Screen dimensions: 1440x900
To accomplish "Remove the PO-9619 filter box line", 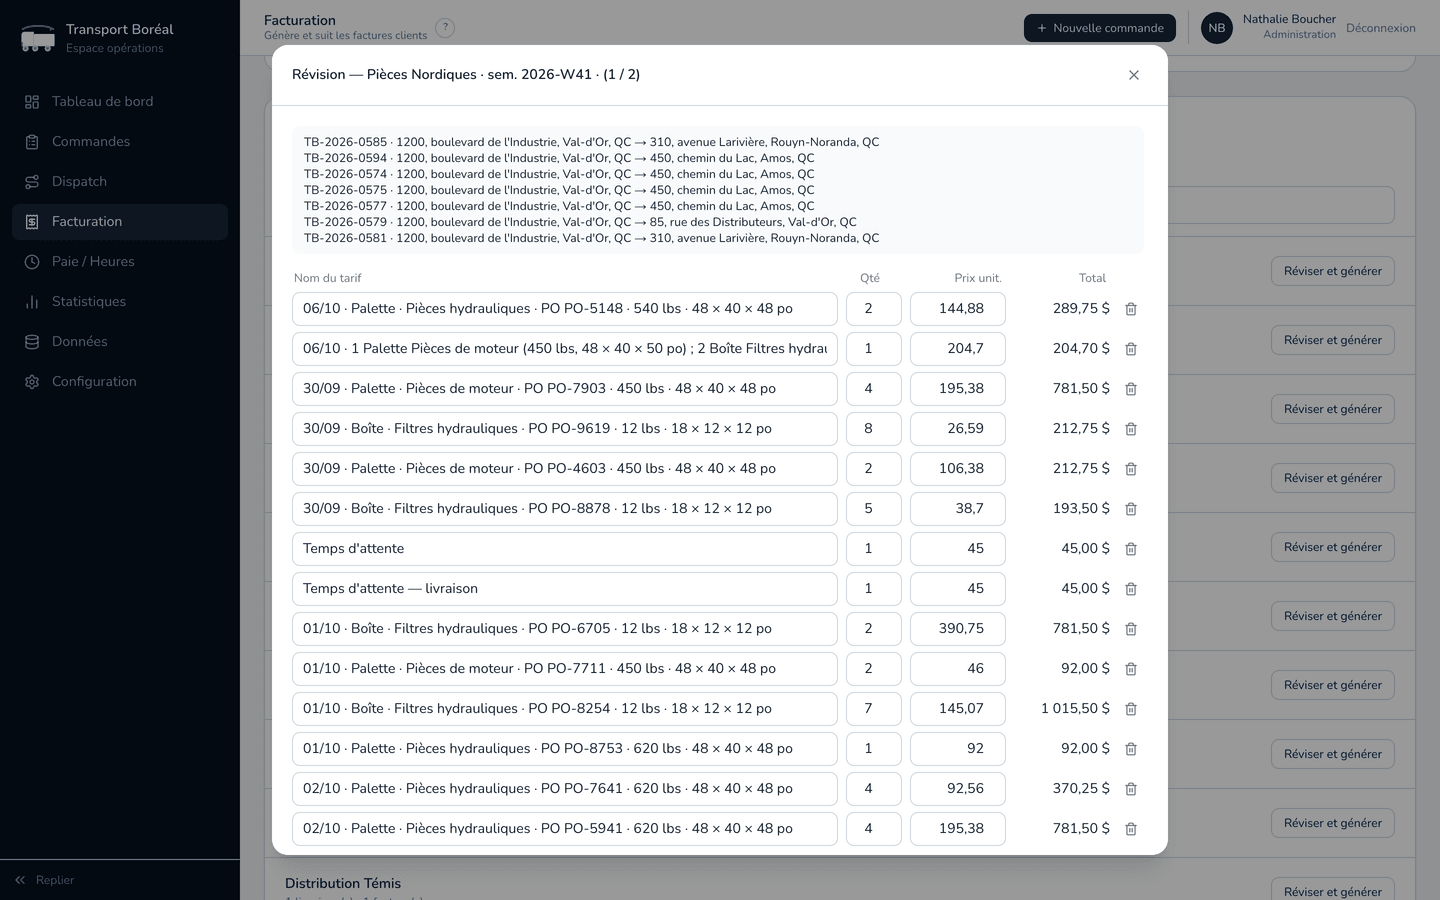I will [1131, 429].
